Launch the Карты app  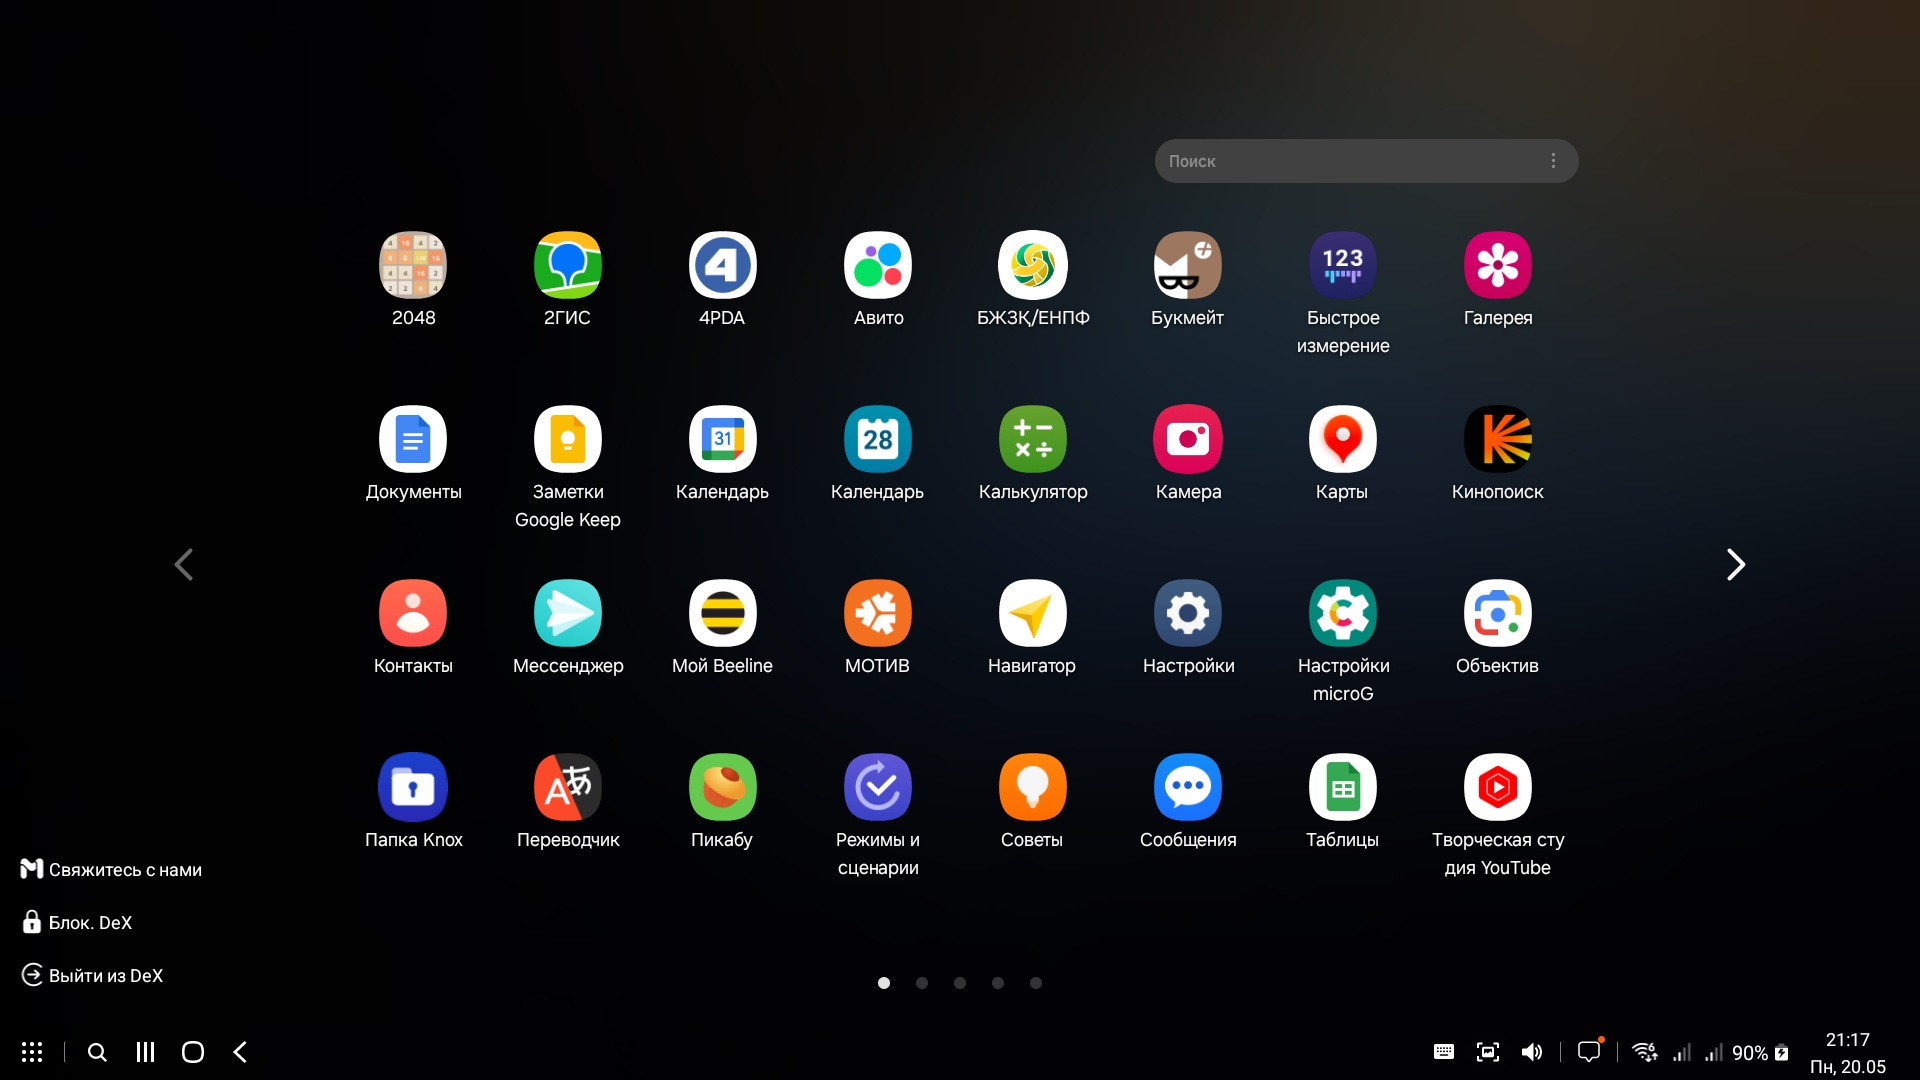pyautogui.click(x=1343, y=439)
